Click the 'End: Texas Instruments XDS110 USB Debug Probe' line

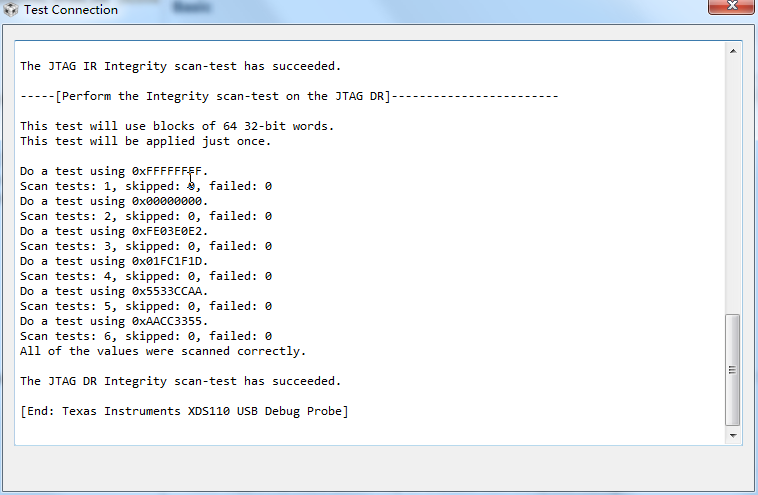click(x=184, y=411)
